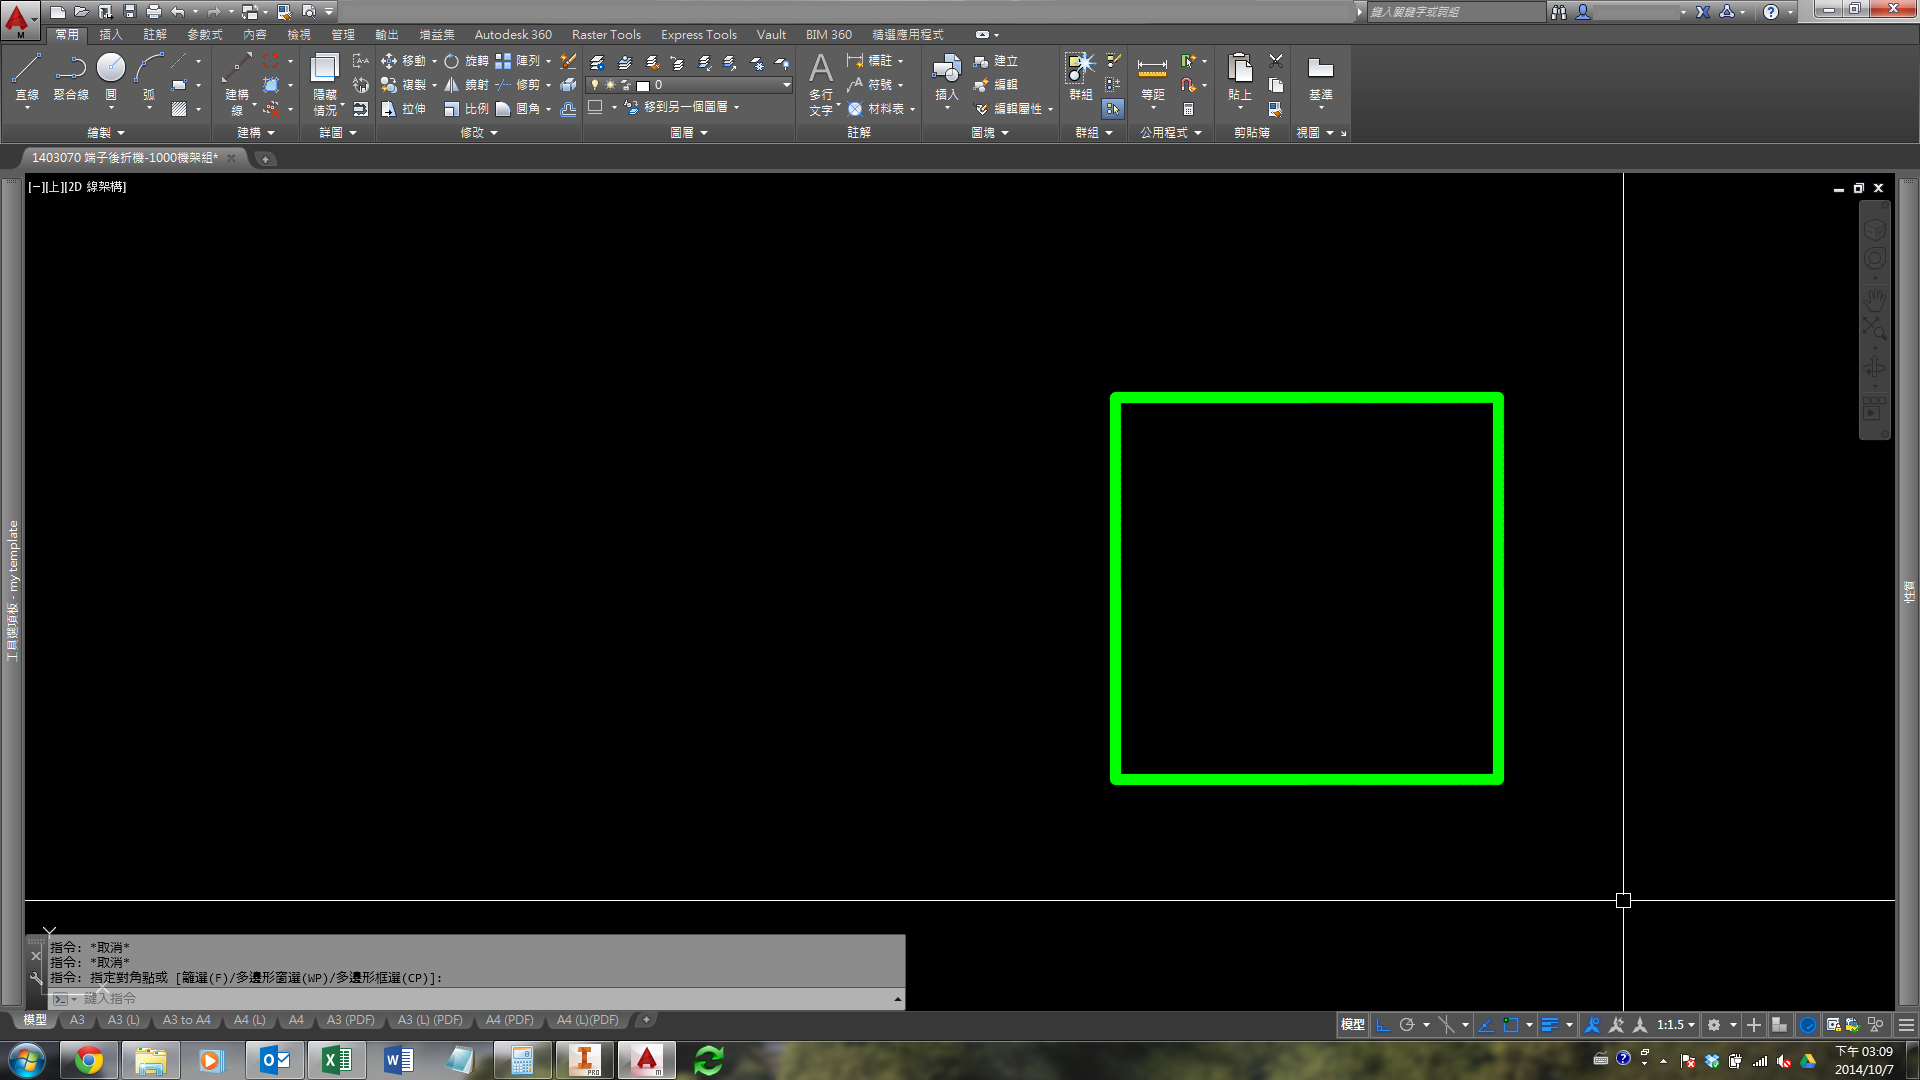Image resolution: width=1920 pixels, height=1080 pixels.
Task: Expand the 修改 panel
Action: click(478, 132)
